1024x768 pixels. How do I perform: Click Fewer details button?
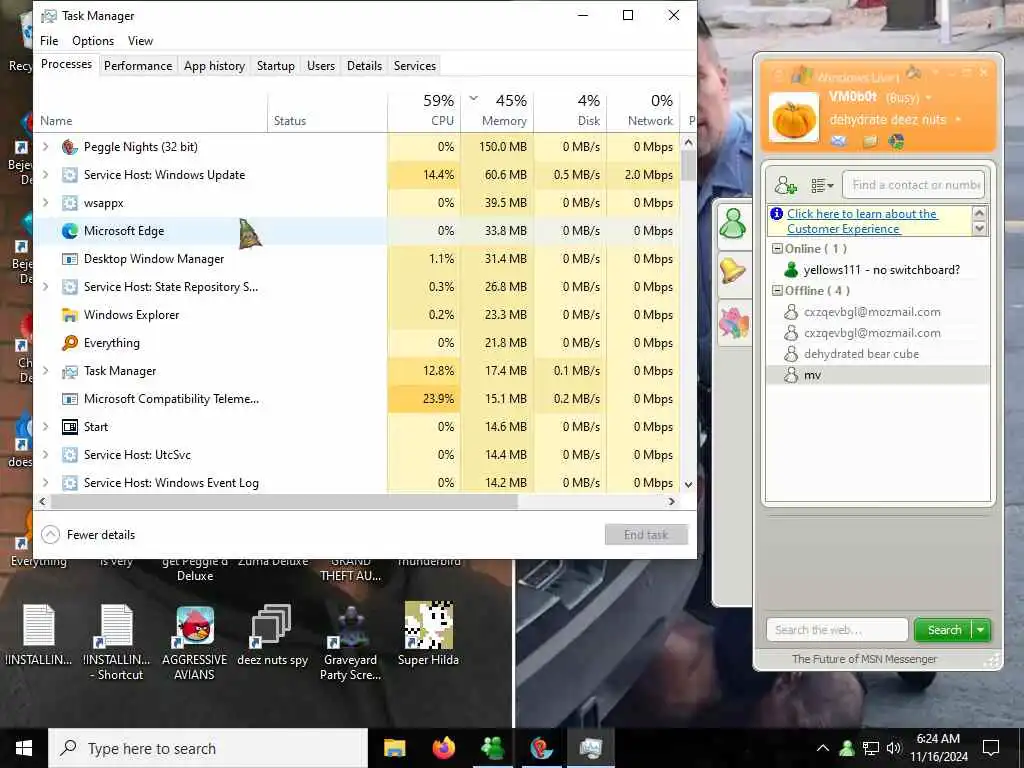pos(88,535)
